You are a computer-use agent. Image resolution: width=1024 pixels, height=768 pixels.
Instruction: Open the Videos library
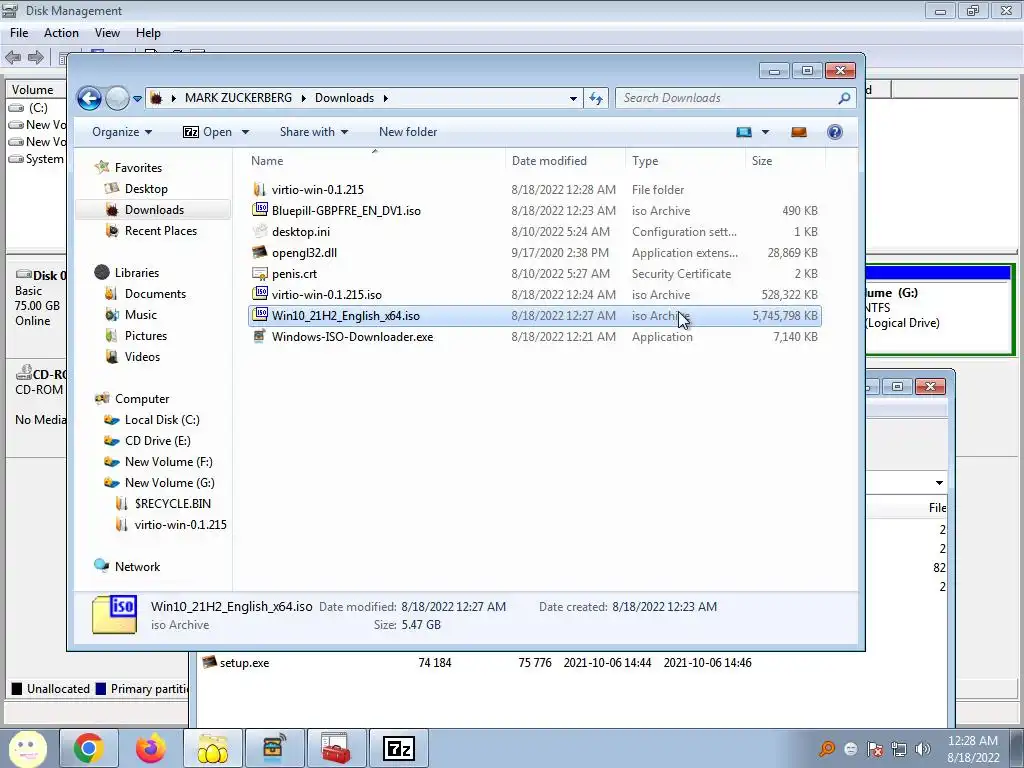tap(142, 357)
